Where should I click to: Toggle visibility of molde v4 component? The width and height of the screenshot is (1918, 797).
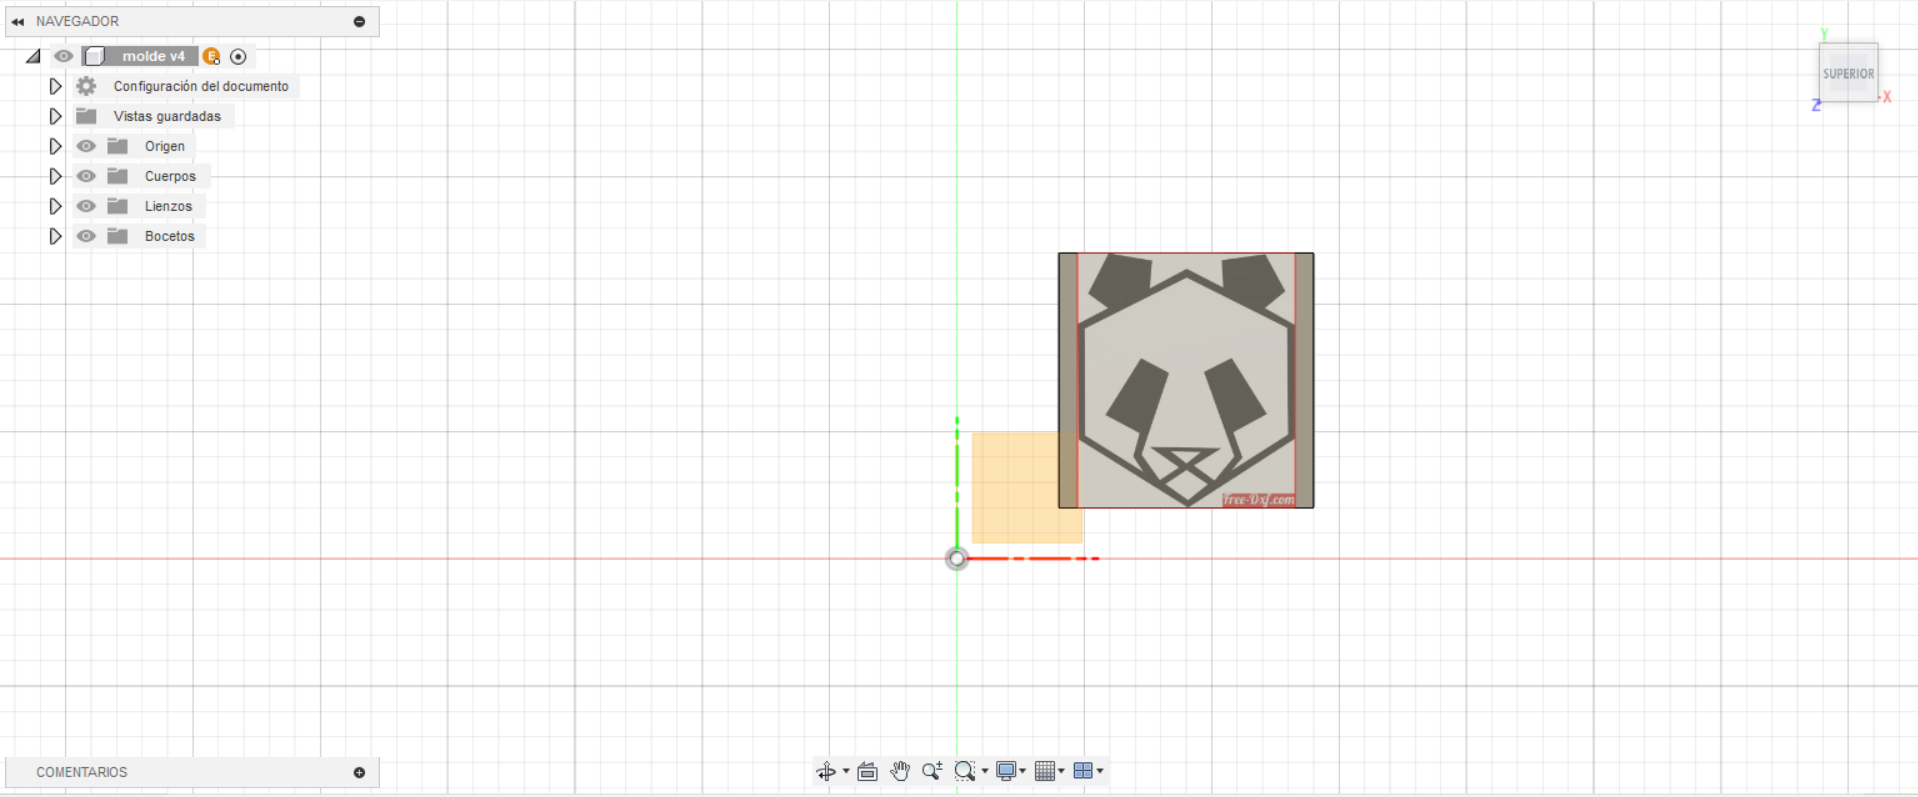click(64, 56)
